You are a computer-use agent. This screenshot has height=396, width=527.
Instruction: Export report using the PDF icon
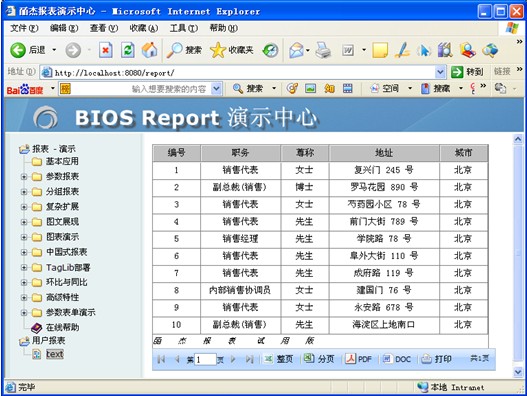(x=358, y=359)
